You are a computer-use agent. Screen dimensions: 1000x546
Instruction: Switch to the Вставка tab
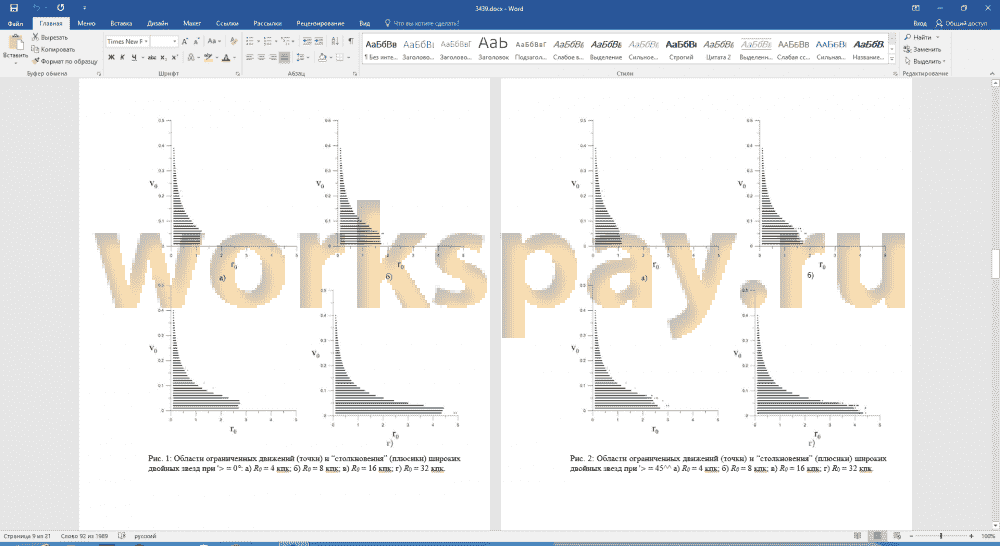tap(121, 24)
